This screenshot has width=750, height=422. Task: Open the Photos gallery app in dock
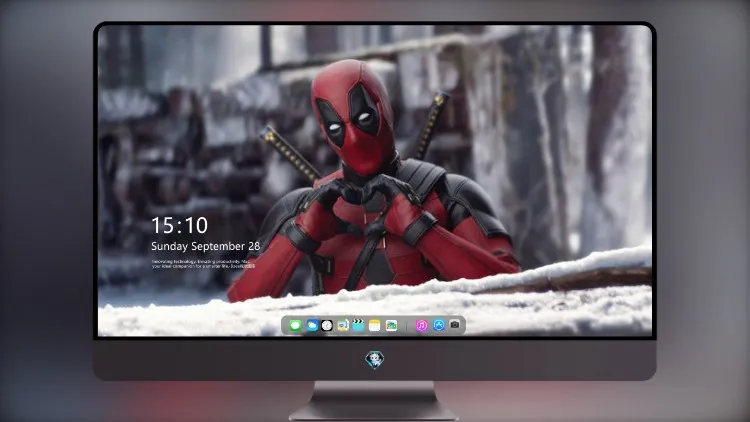coord(391,326)
